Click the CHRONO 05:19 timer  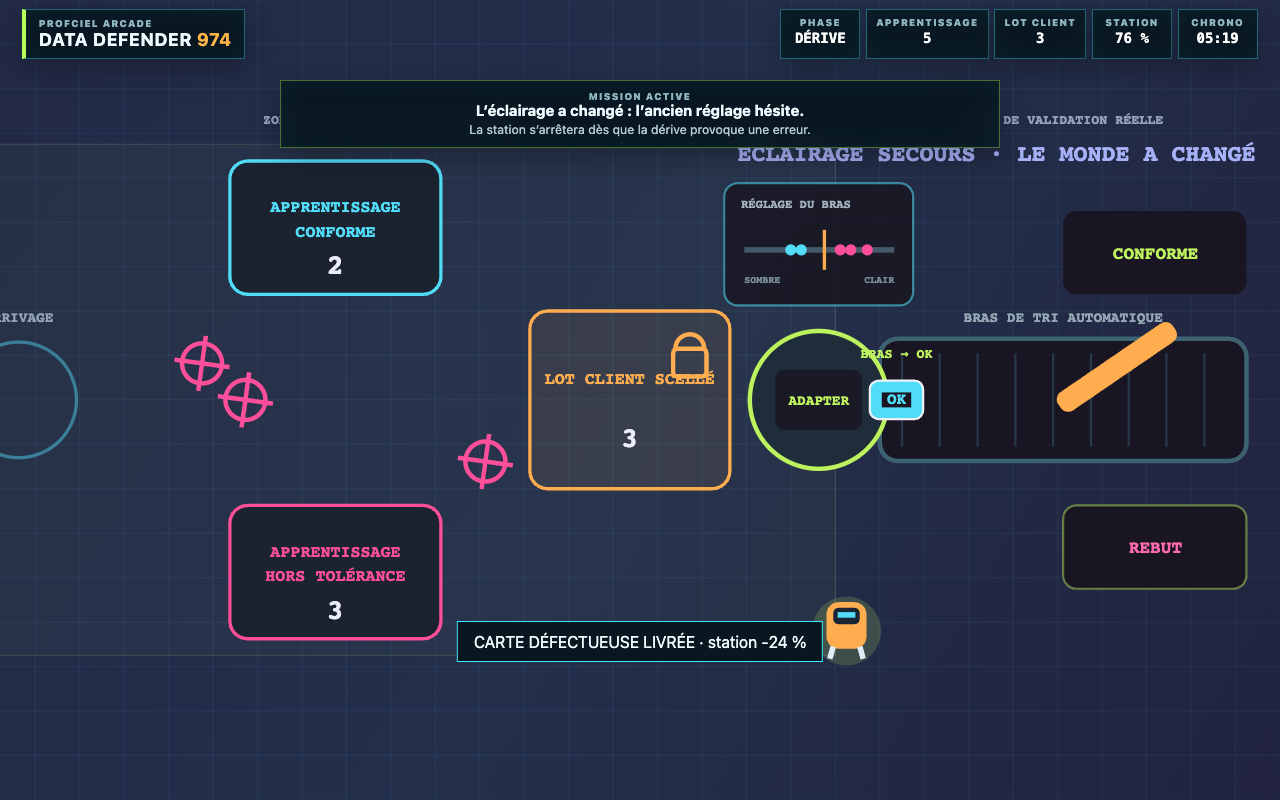[x=1217, y=34]
